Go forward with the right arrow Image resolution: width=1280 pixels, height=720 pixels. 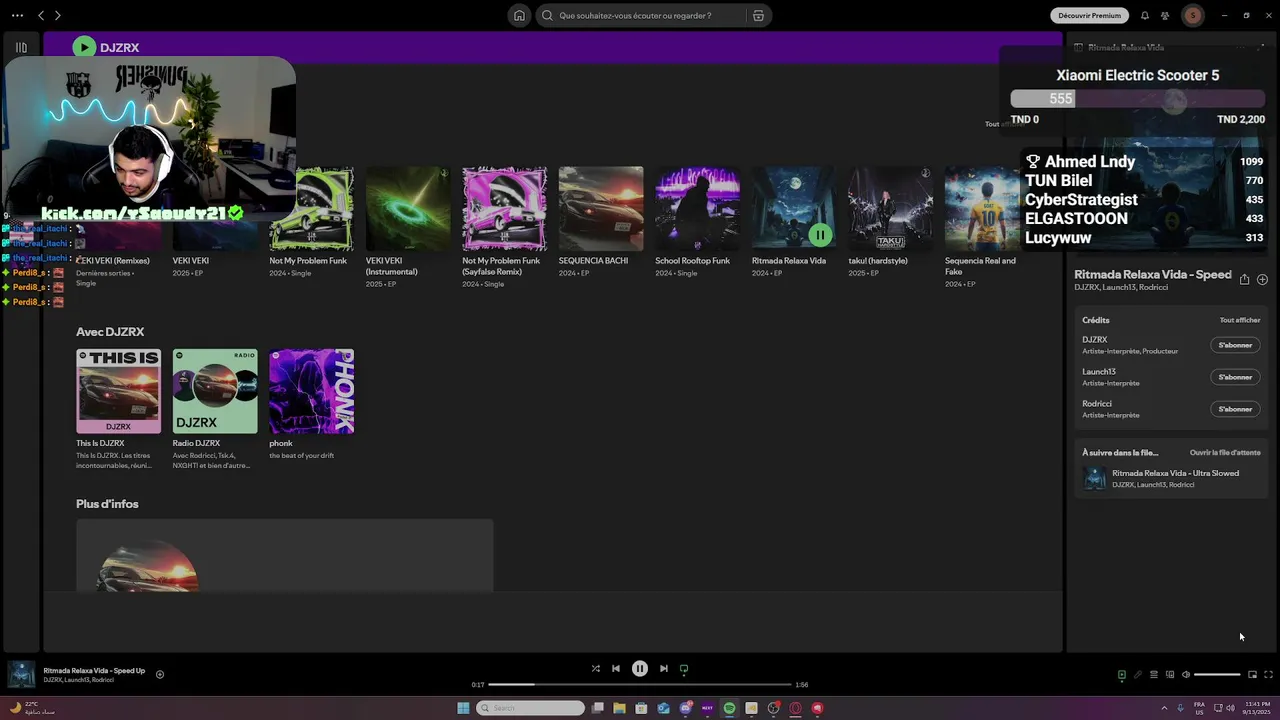[57, 15]
